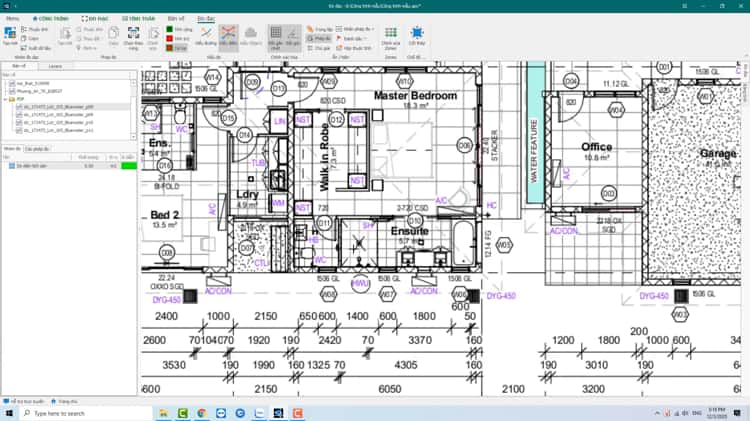This screenshot has width=750, height=421.
Task: Switch to the Bản vẽ panel tab
Action: pyautogui.click(x=19, y=66)
